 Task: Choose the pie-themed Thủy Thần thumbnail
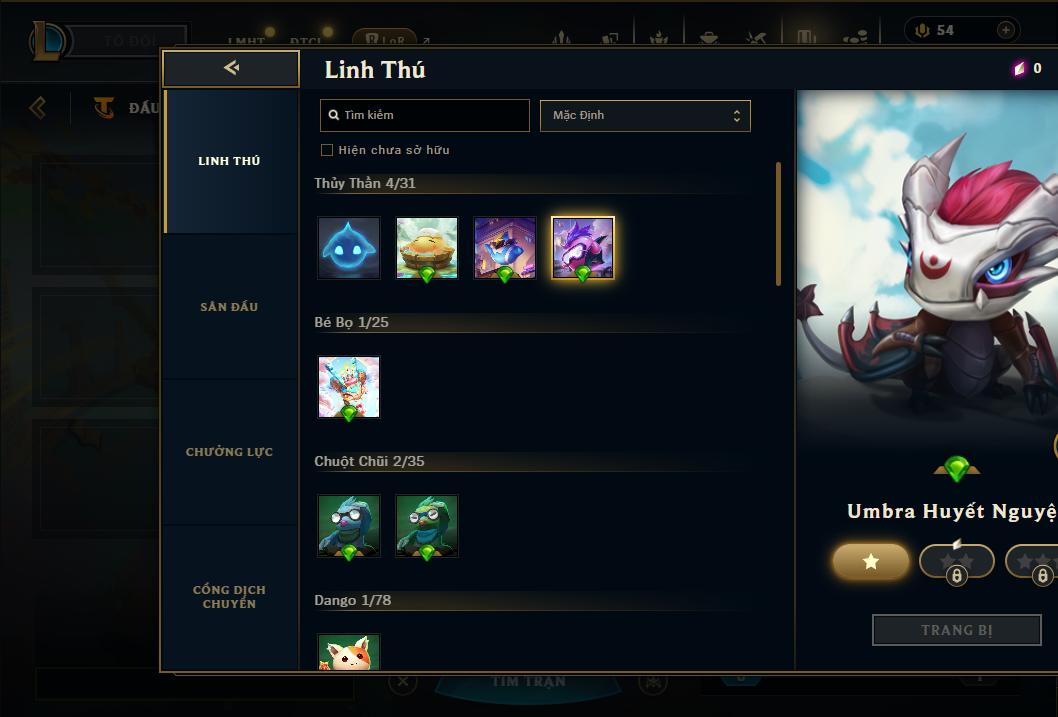pyautogui.click(x=426, y=248)
